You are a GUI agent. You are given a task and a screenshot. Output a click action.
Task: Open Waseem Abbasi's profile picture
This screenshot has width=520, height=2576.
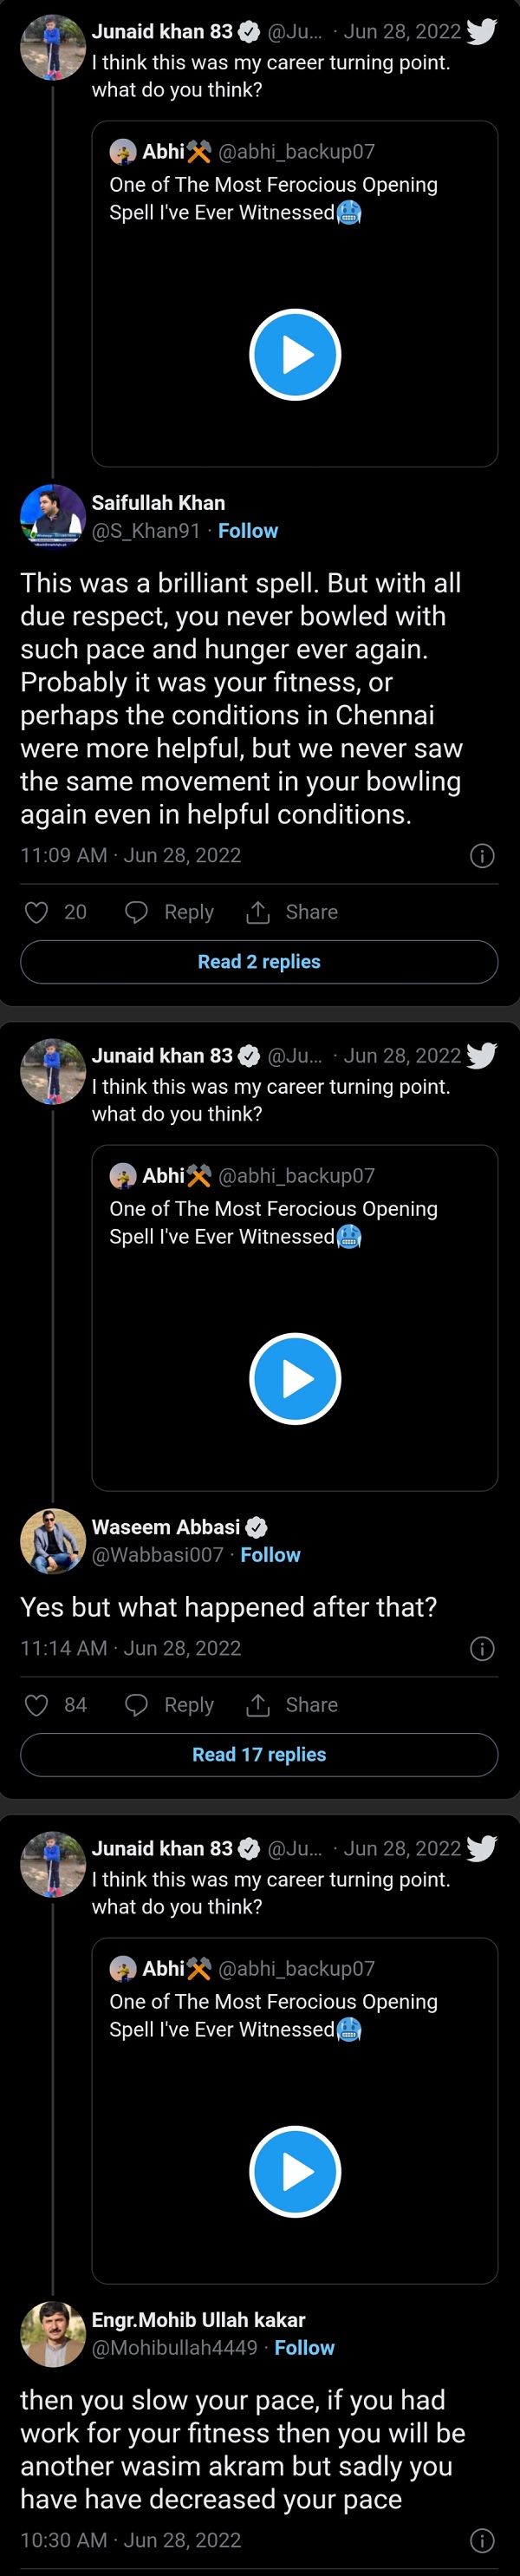pyautogui.click(x=53, y=1541)
